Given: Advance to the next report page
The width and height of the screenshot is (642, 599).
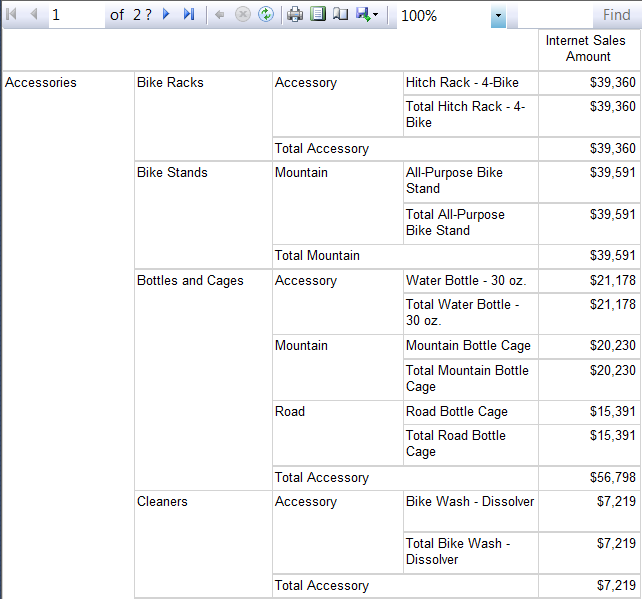Looking at the screenshot, I should pyautogui.click(x=166, y=14).
